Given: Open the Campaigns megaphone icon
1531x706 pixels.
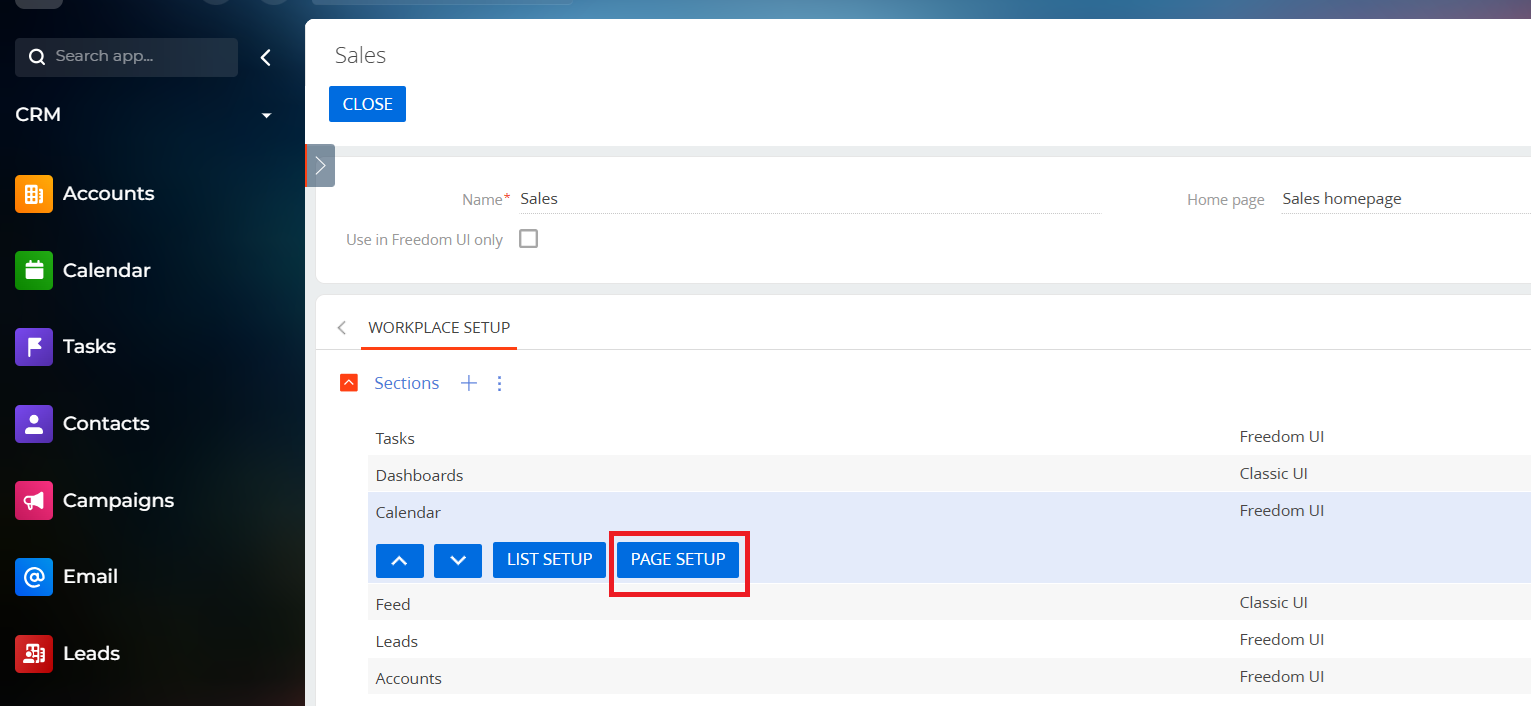Looking at the screenshot, I should pyautogui.click(x=34, y=500).
